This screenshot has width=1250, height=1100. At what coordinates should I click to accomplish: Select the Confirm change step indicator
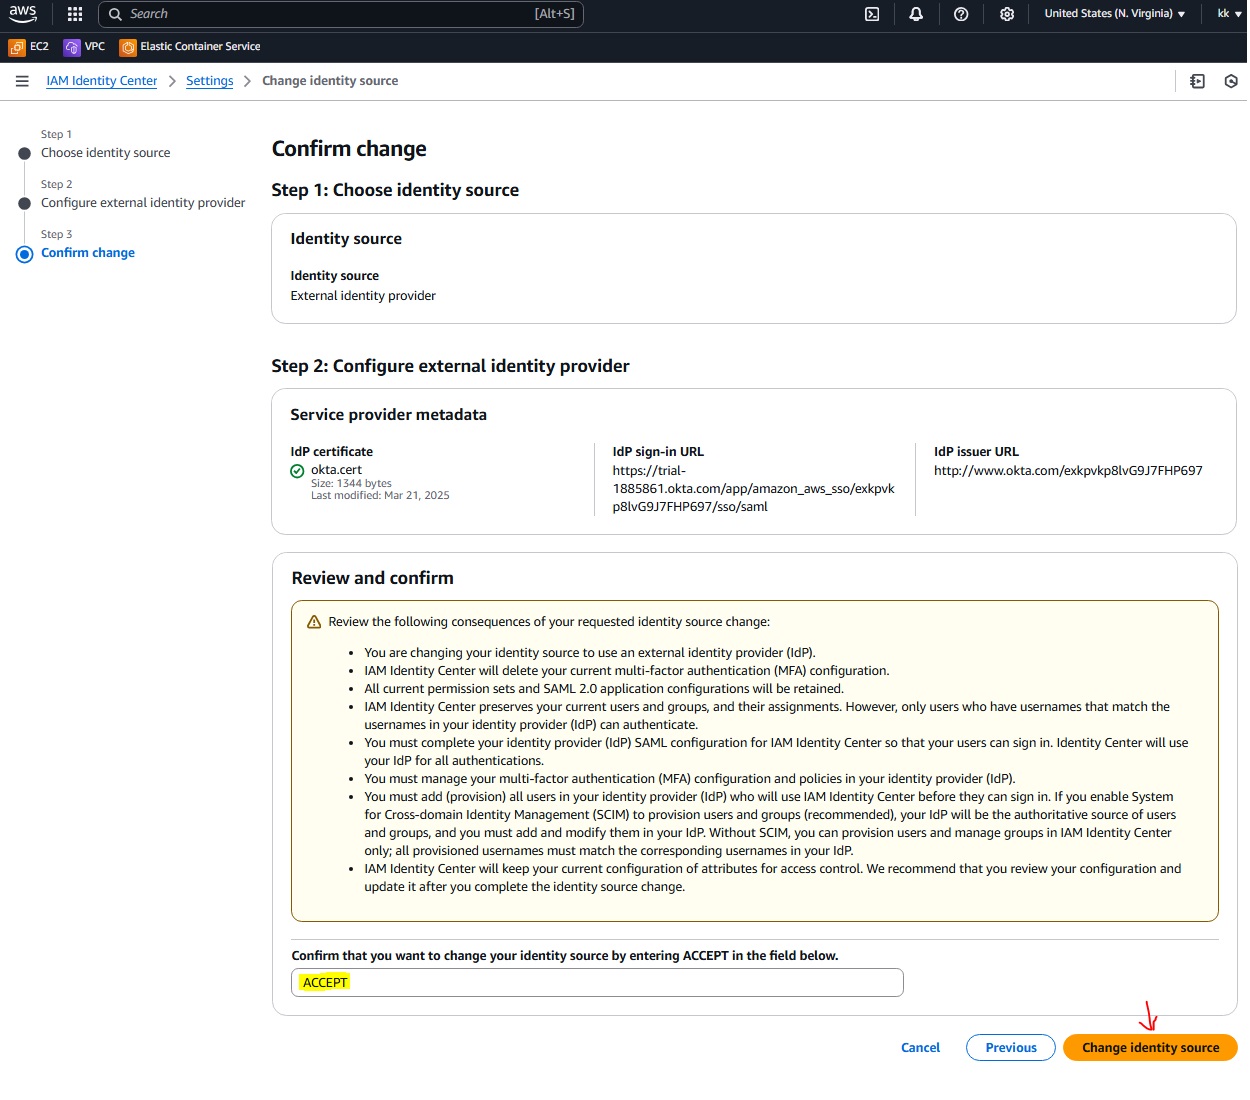(x=88, y=253)
